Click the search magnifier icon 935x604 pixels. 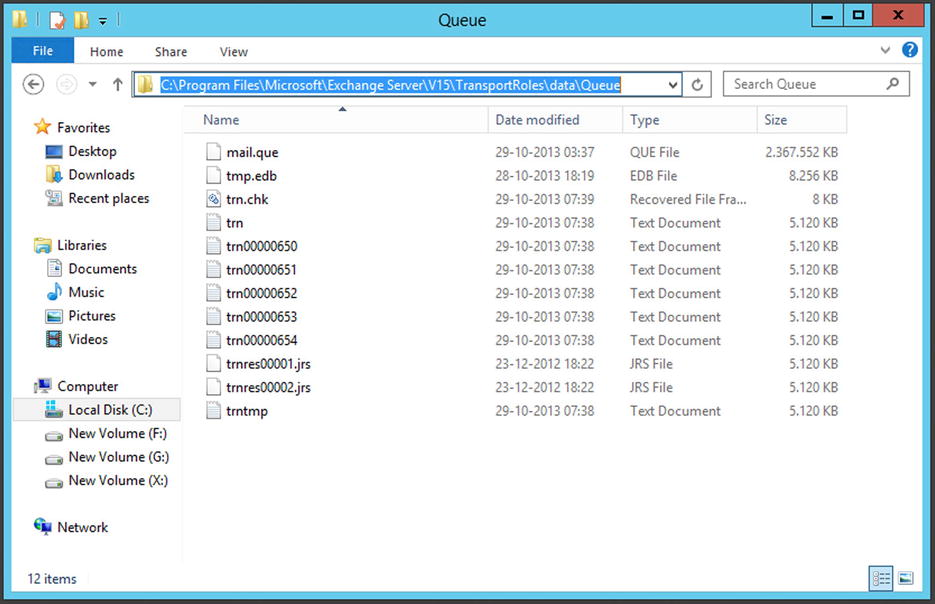click(892, 84)
